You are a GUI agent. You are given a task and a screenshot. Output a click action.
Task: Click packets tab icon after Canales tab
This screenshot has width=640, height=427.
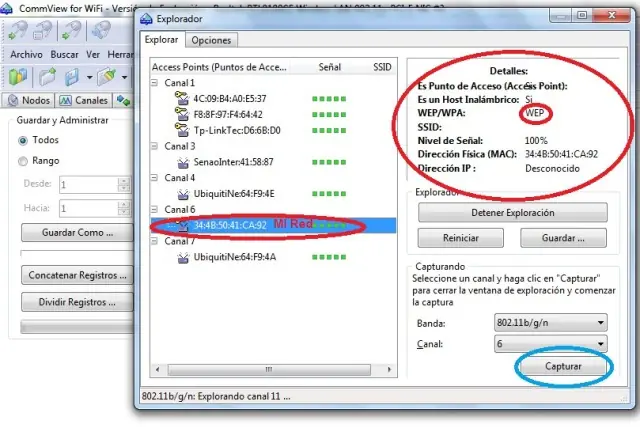123,100
